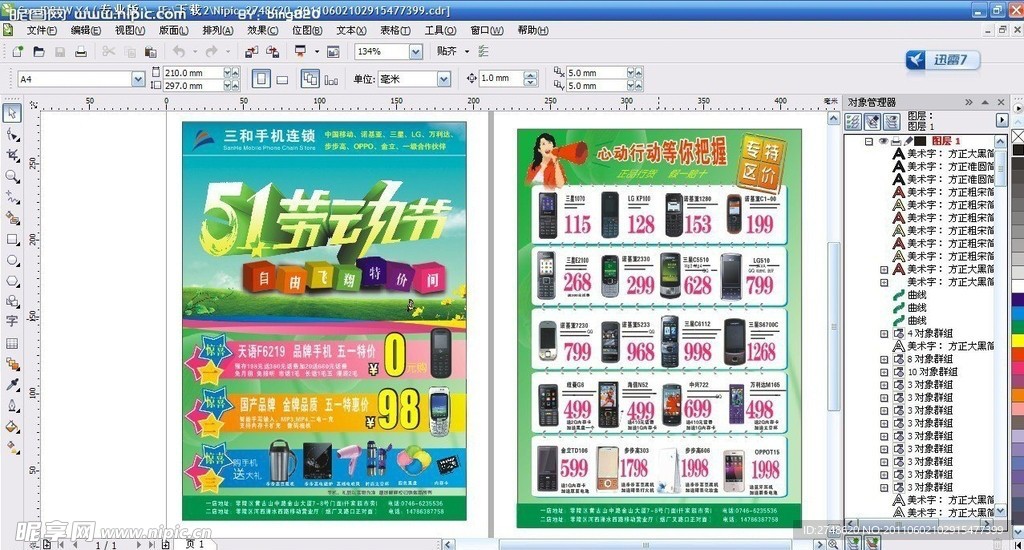Toggle apply layout to current page only
Viewport: 1024px width, 550px height.
331,80
